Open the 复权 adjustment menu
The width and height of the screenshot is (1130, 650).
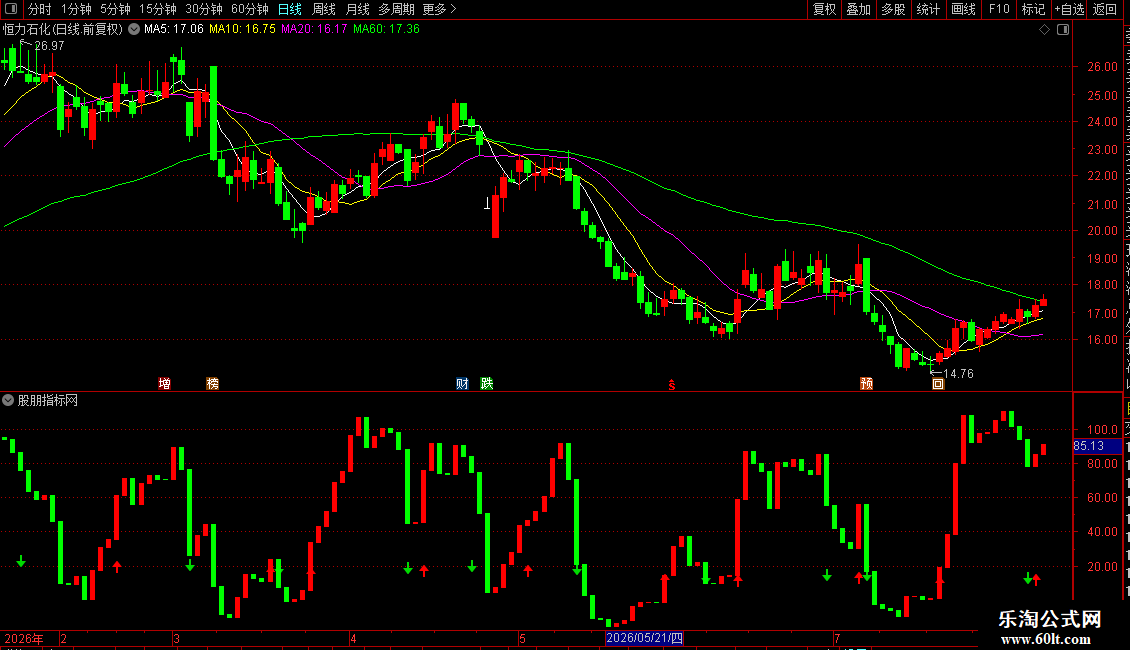(824, 9)
